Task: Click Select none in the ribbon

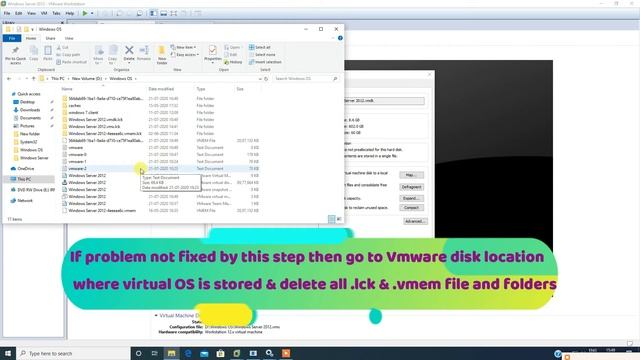Action: click(262, 55)
